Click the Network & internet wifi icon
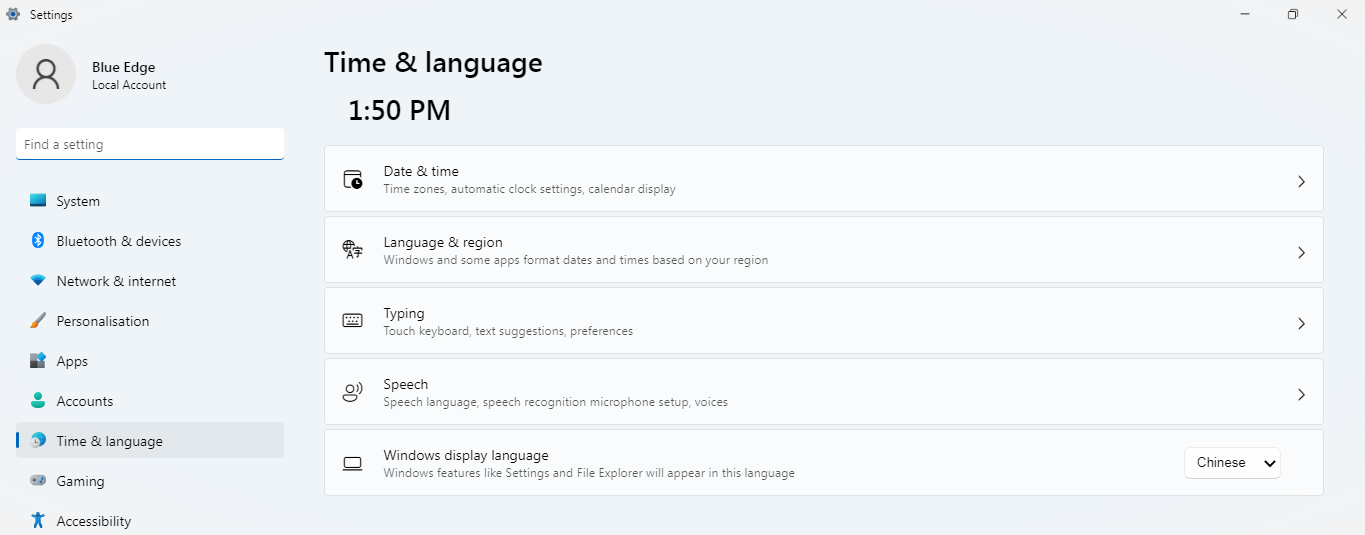Image resolution: width=1365 pixels, height=535 pixels. (38, 281)
